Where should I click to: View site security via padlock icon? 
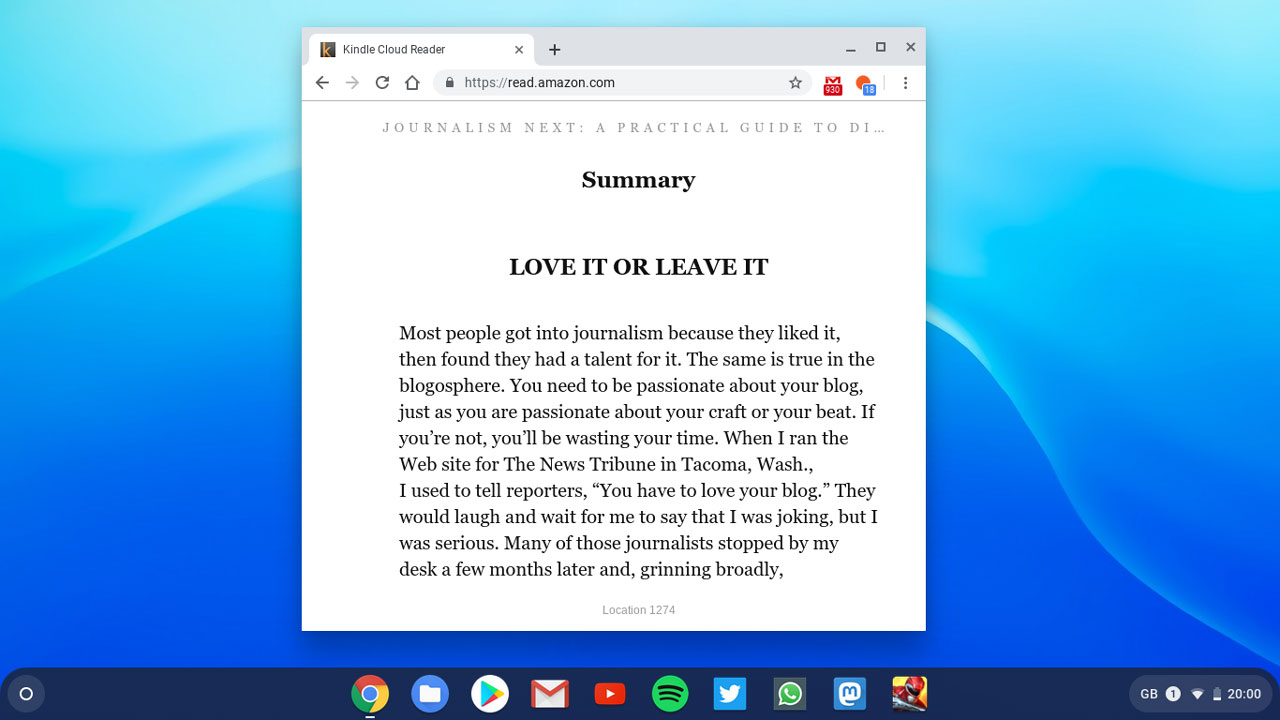[450, 83]
